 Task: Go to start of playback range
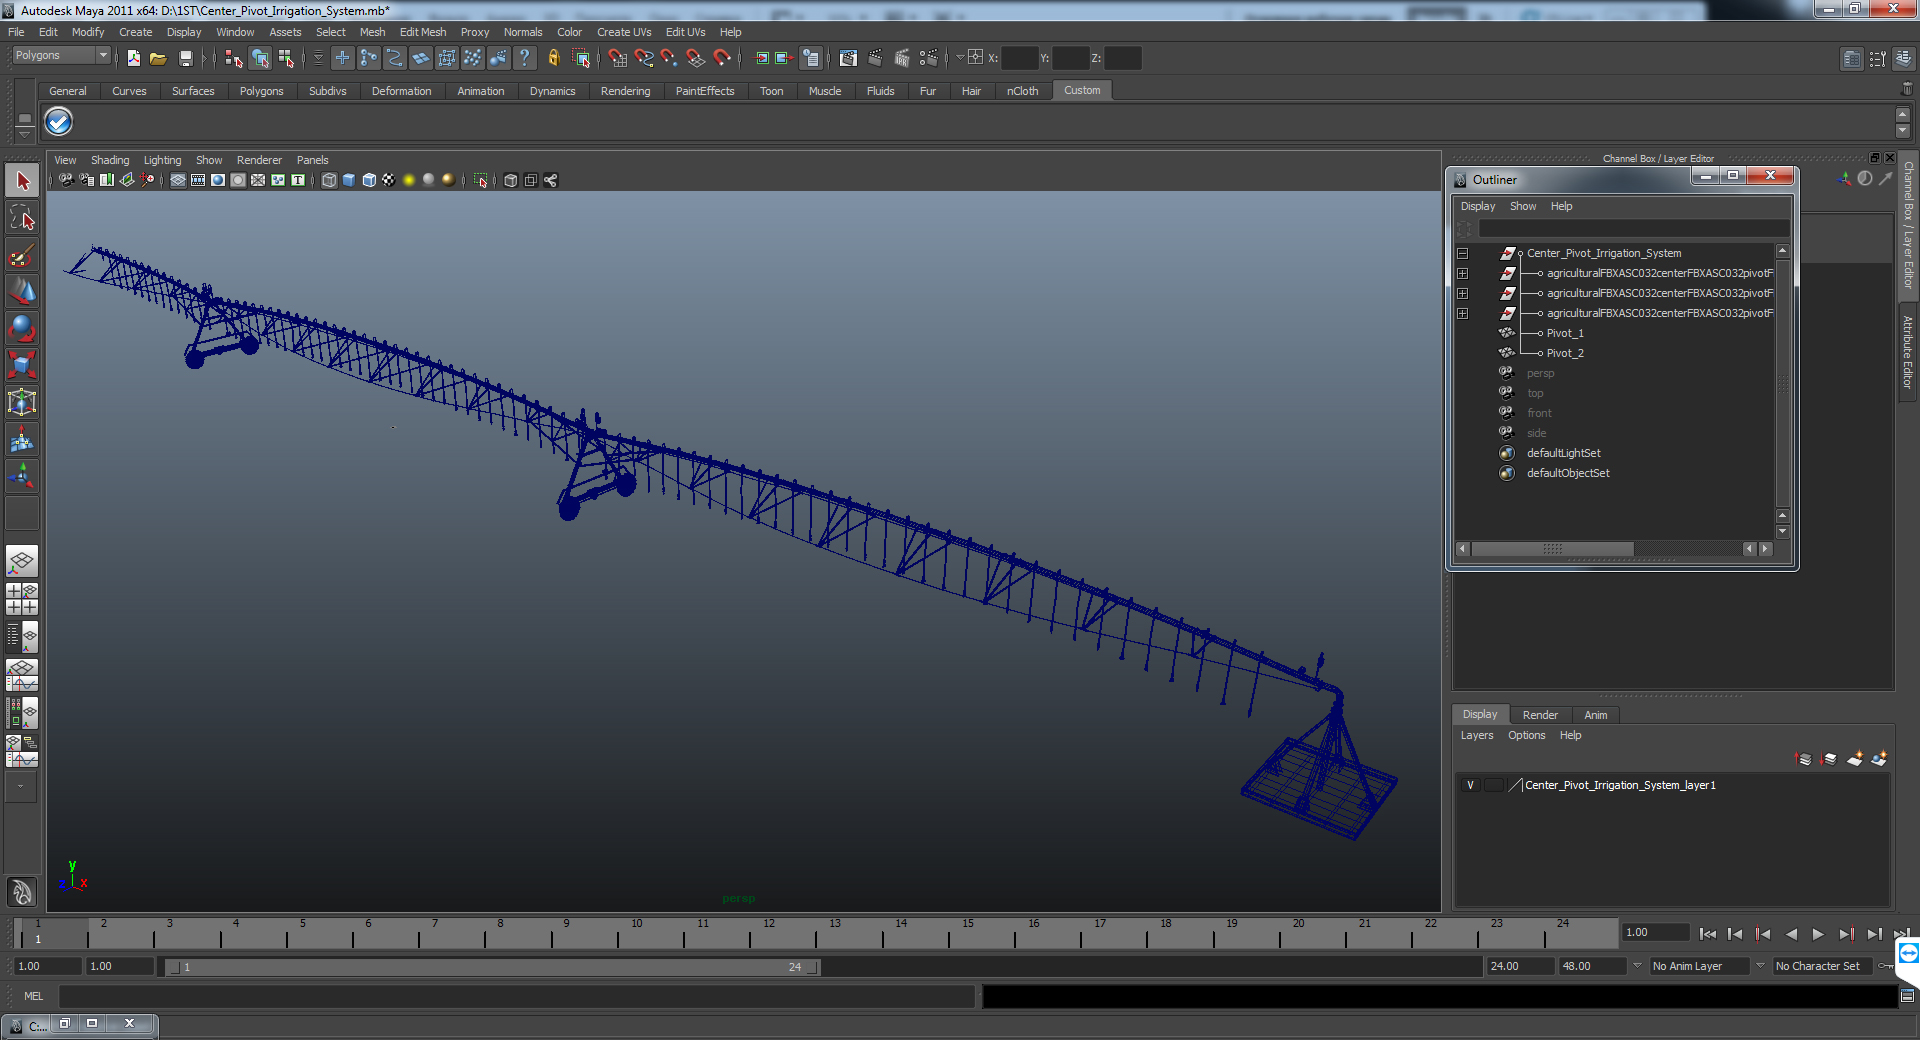tap(1708, 934)
